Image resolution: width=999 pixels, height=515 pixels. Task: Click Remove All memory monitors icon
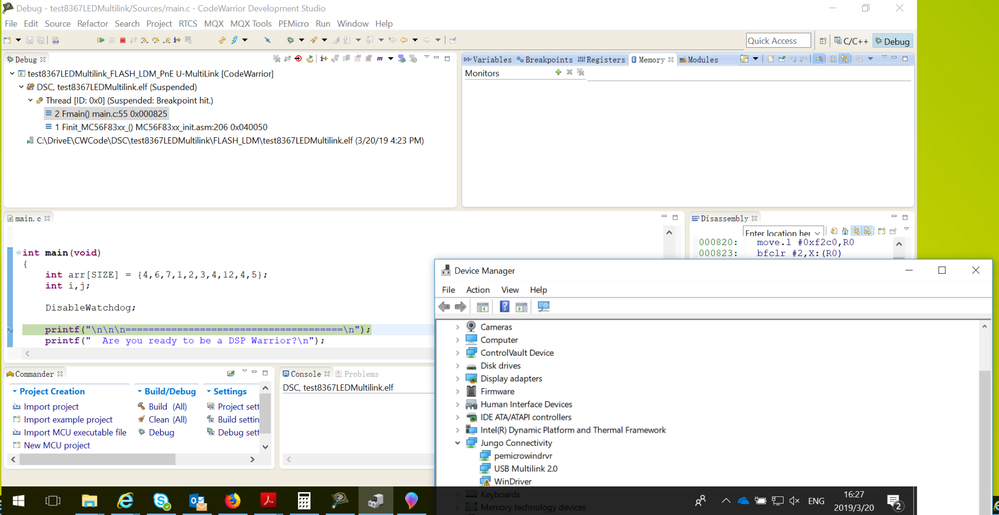[x=580, y=72]
